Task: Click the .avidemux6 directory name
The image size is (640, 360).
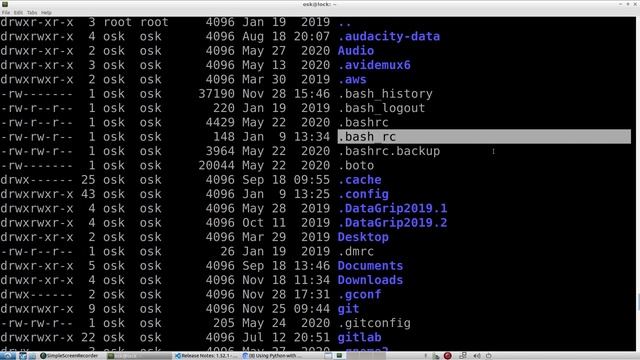Action: pos(374,65)
